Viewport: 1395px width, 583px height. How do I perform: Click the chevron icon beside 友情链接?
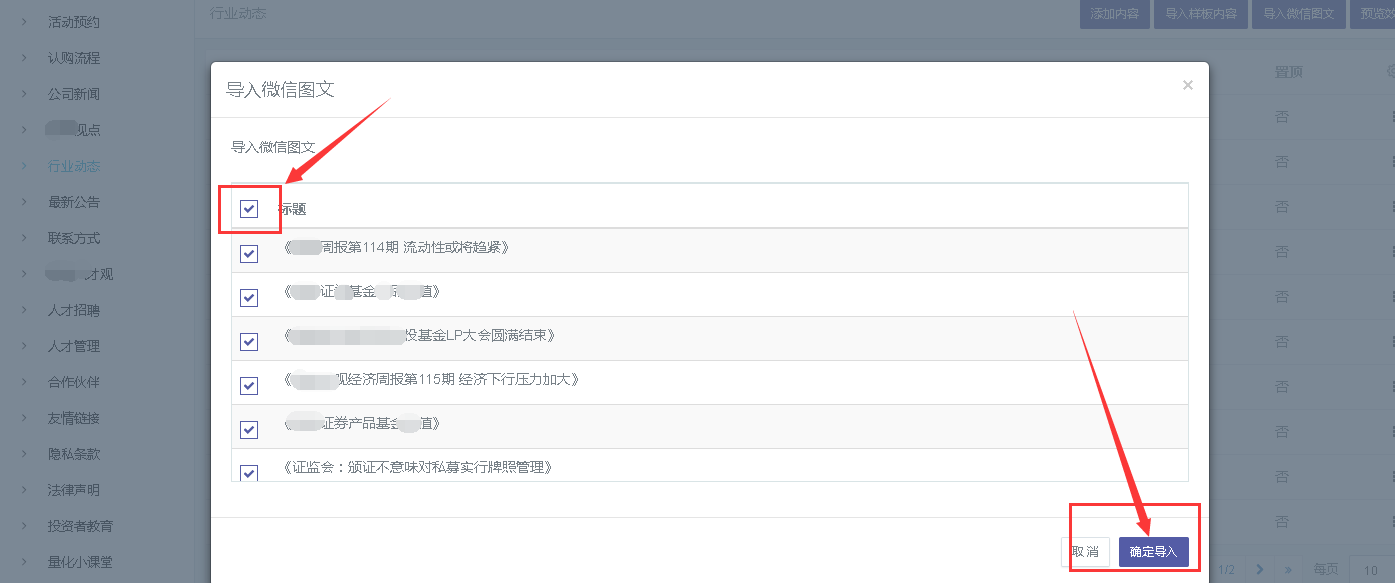[22, 417]
